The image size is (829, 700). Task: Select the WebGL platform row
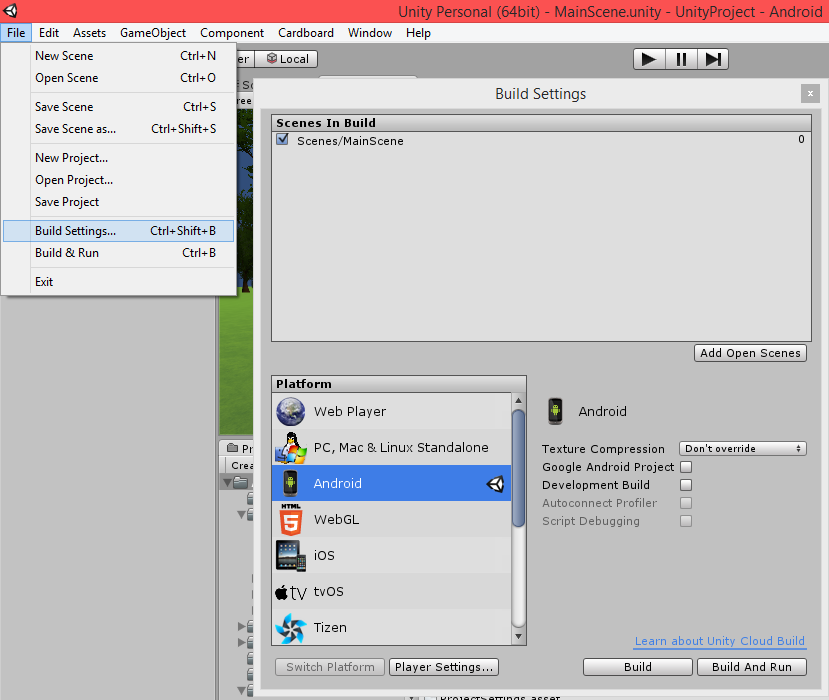click(391, 519)
